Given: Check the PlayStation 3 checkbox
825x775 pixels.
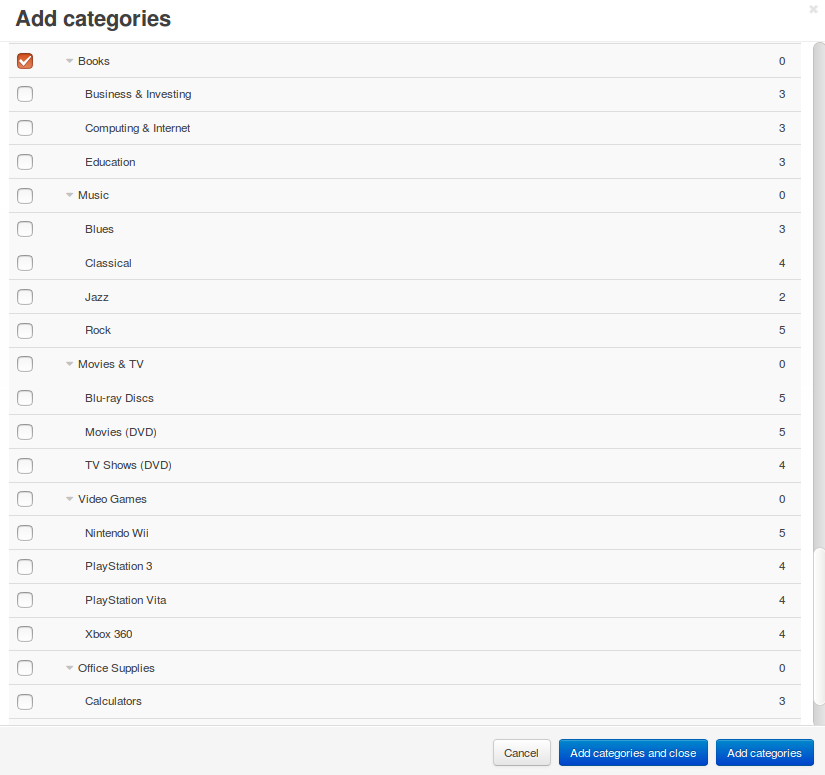Looking at the screenshot, I should (x=25, y=567).
